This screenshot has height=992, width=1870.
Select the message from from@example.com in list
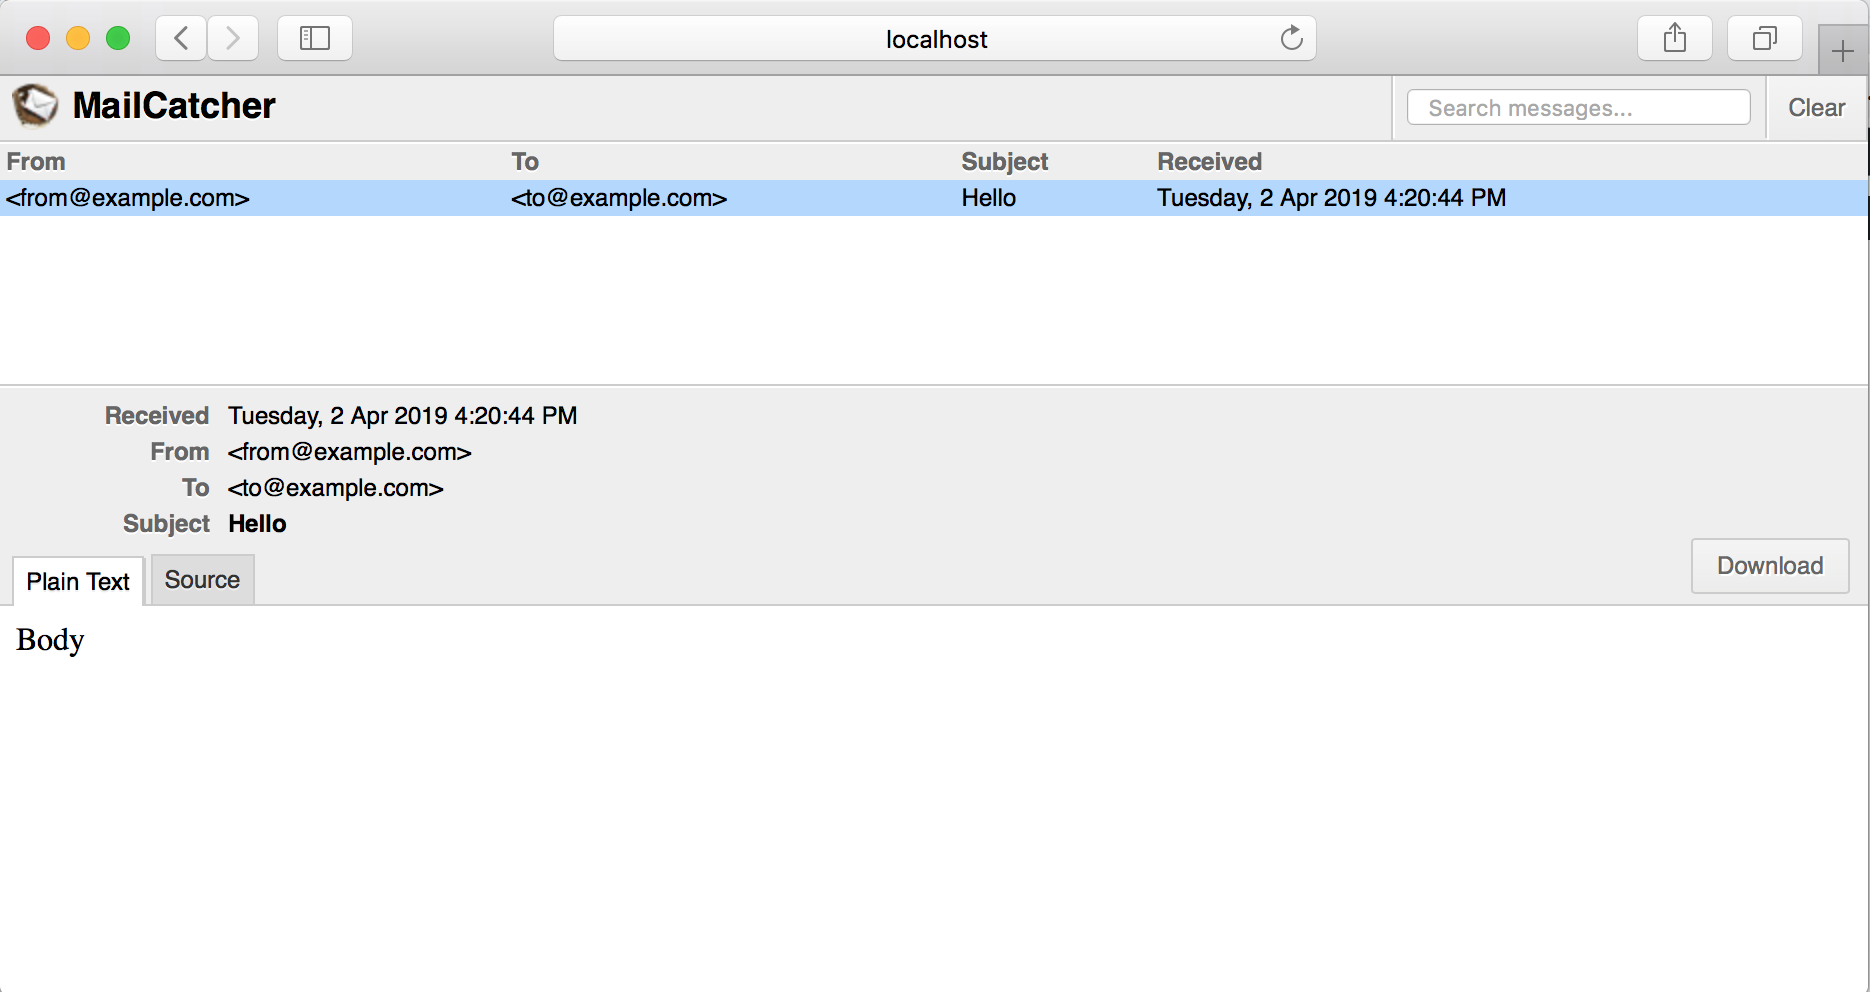click(x=934, y=198)
